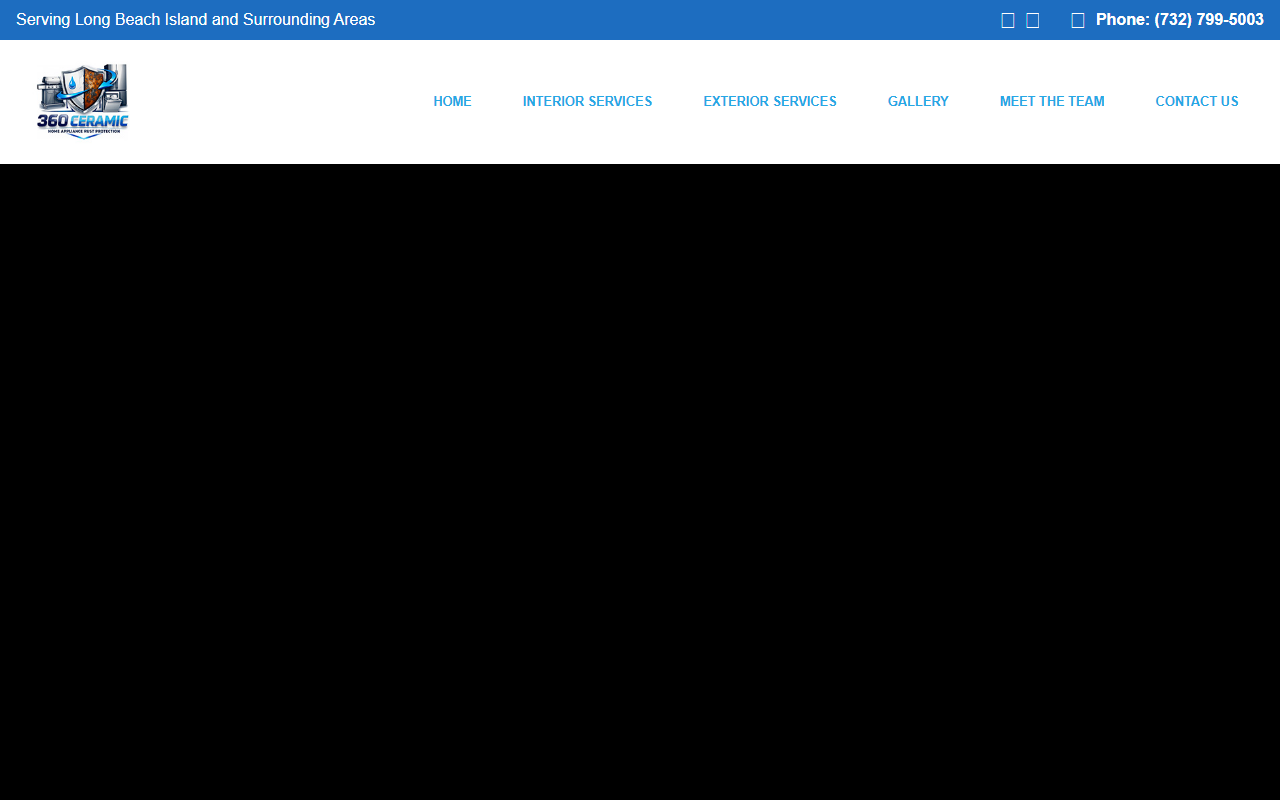The width and height of the screenshot is (1280, 800).
Task: Open the INTERIOR SERVICES menu item
Action: pos(587,101)
